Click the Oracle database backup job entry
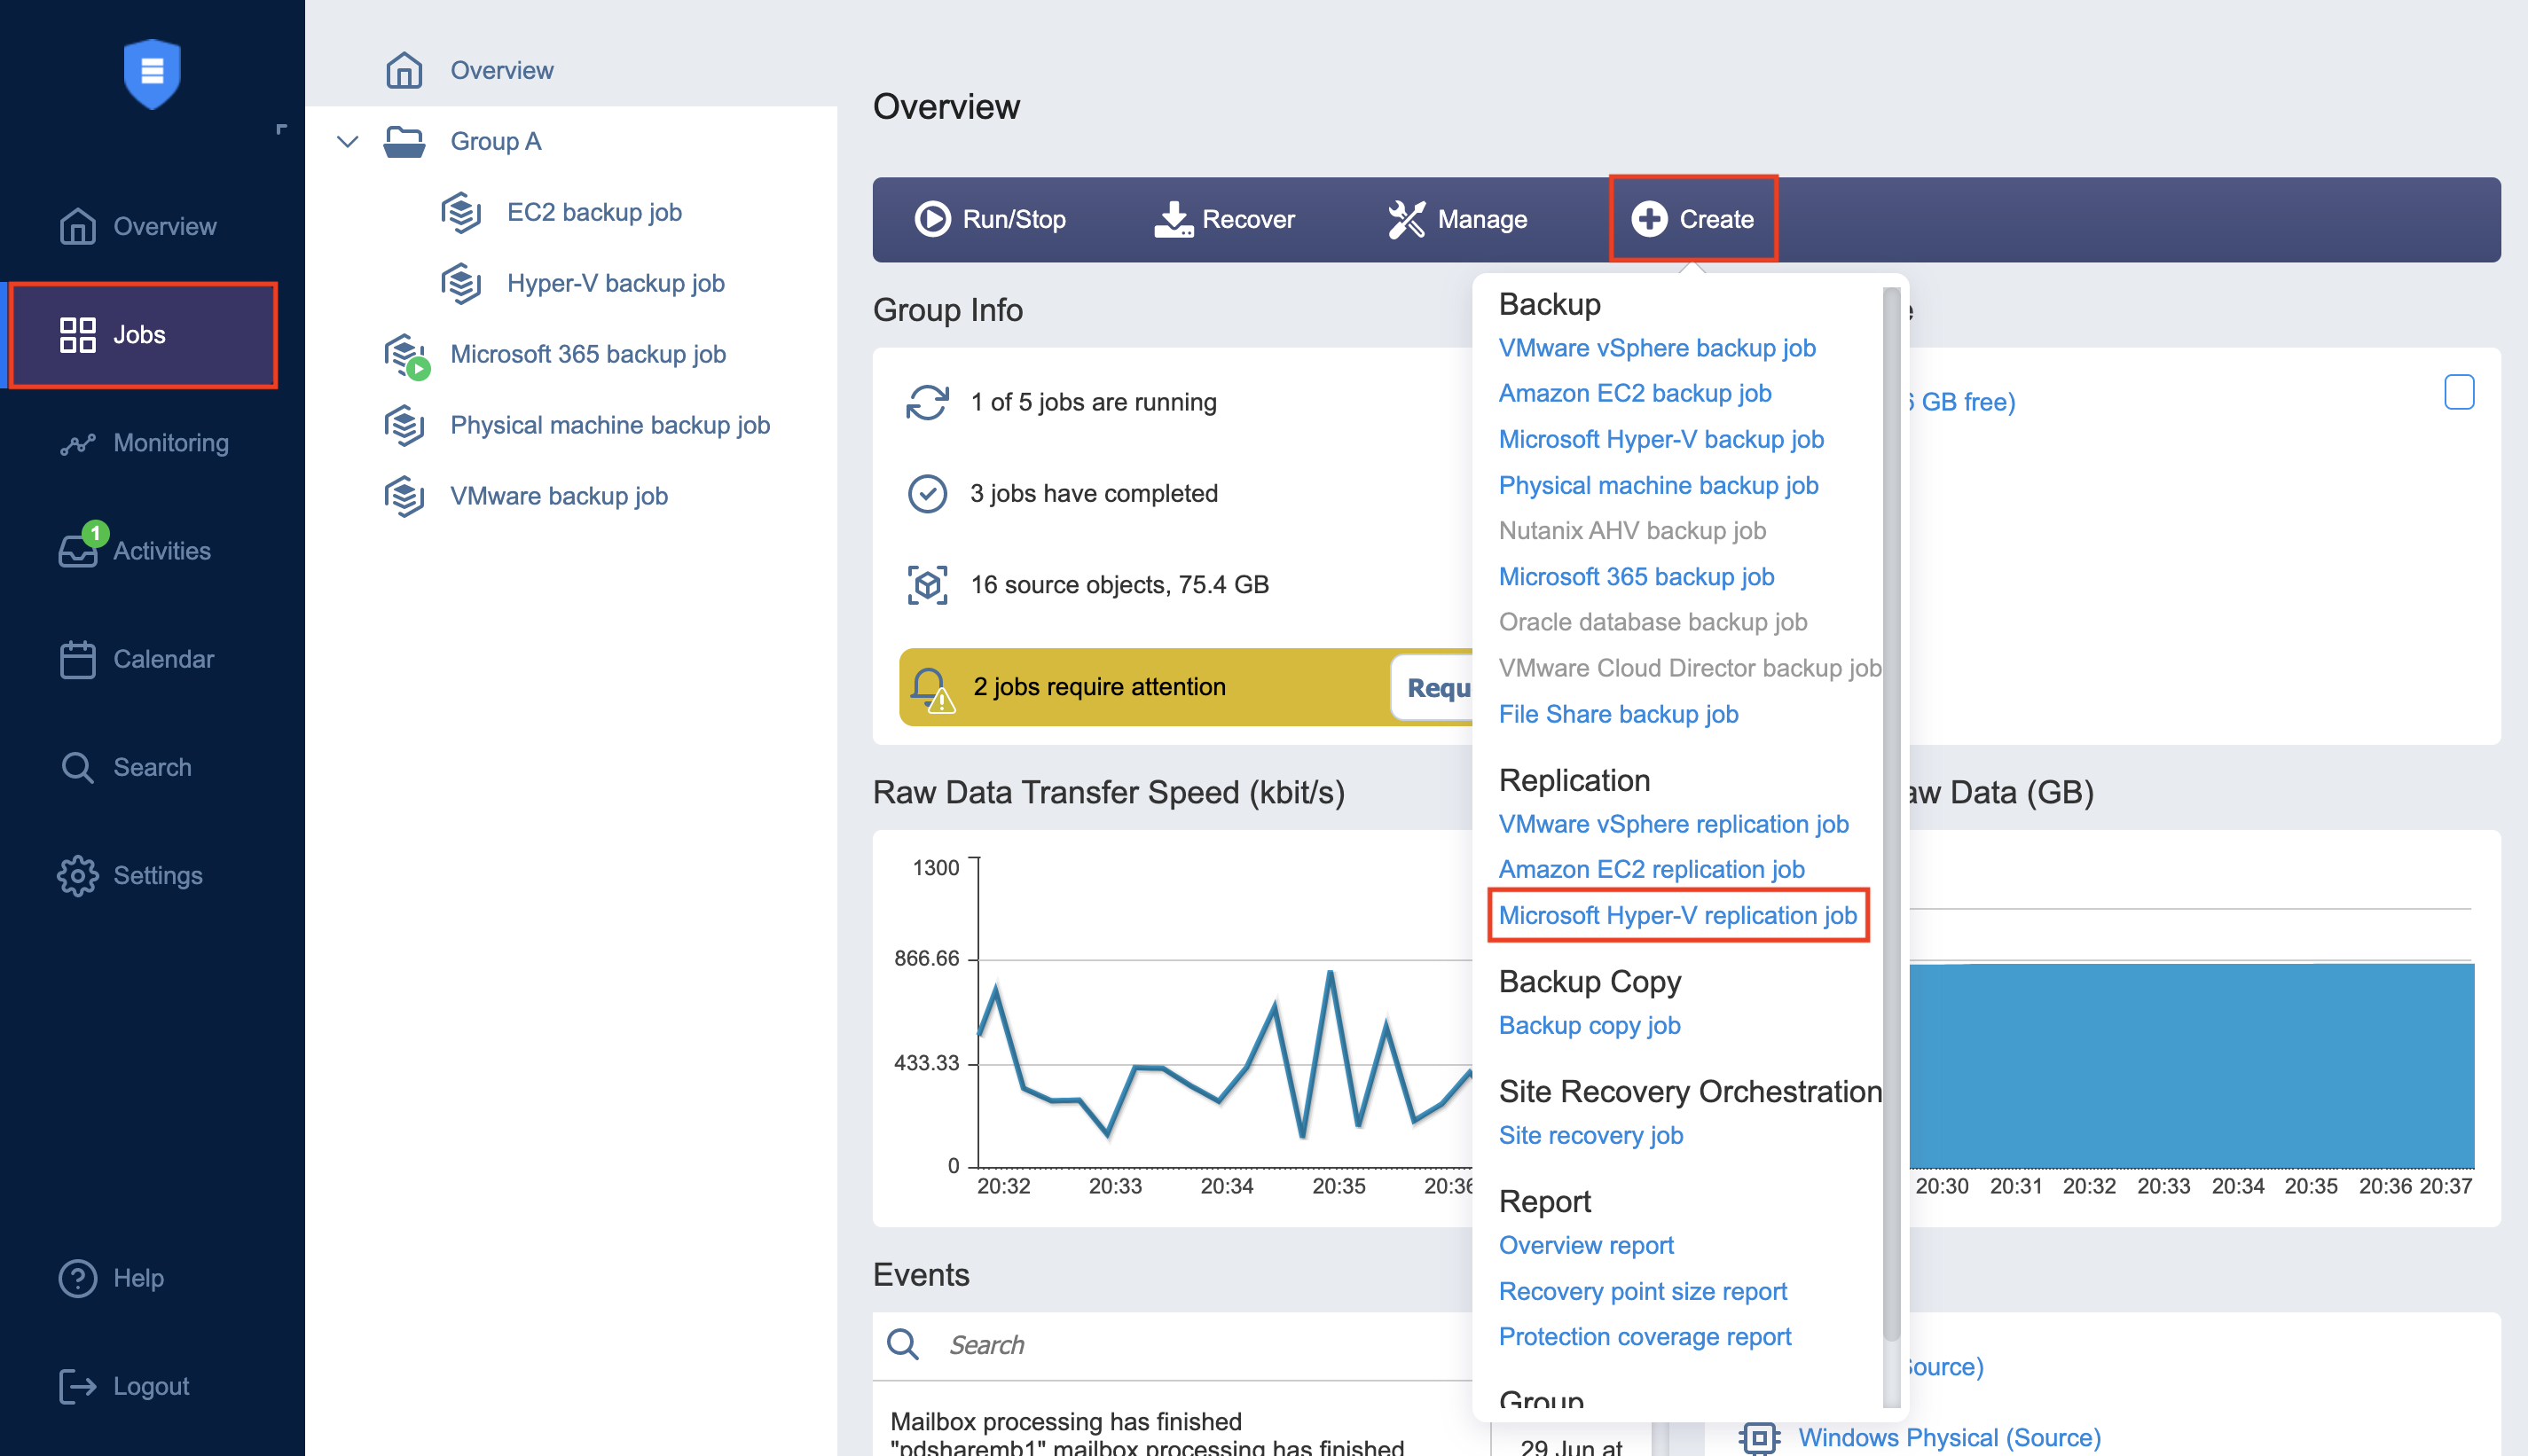 (x=1652, y=622)
